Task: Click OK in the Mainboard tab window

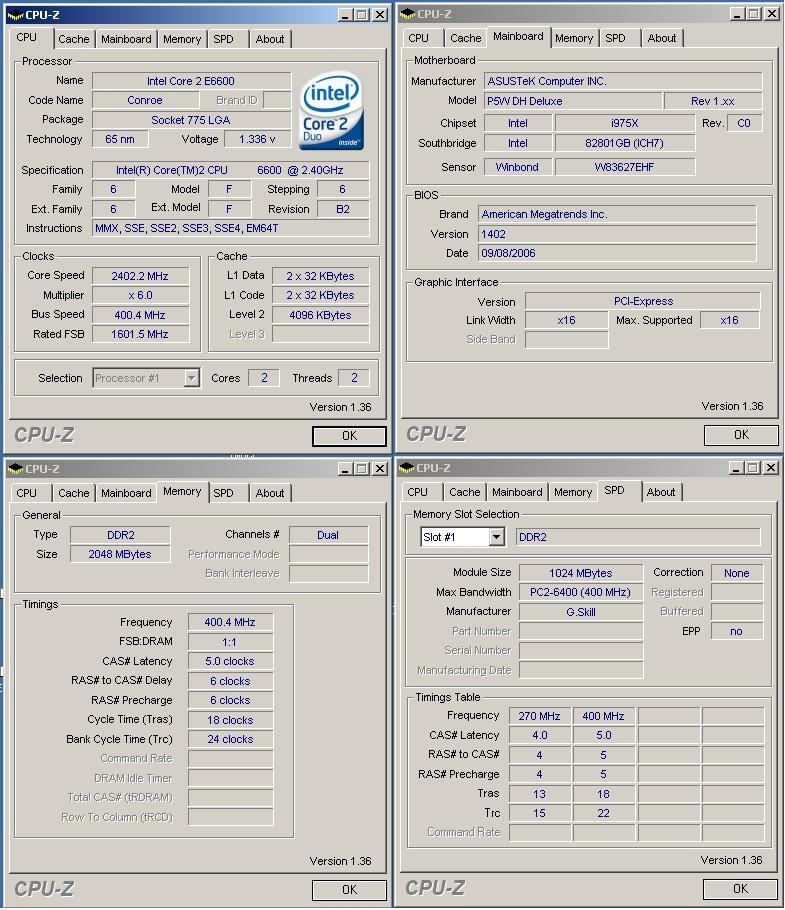Action: point(741,435)
